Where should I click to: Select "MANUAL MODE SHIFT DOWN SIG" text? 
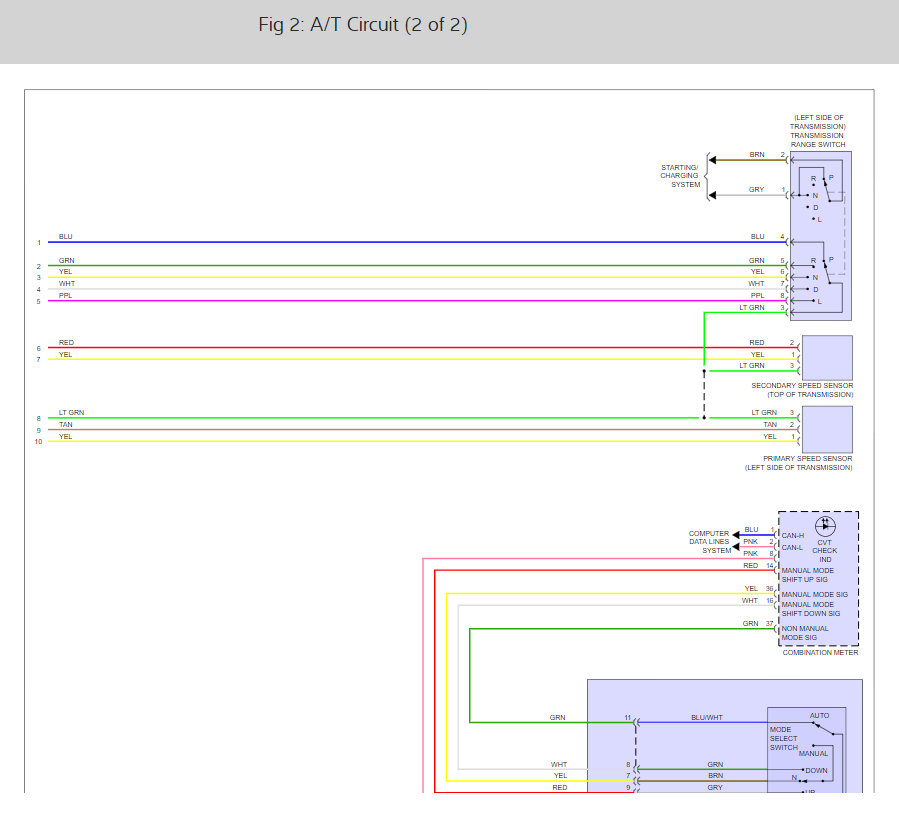811,609
